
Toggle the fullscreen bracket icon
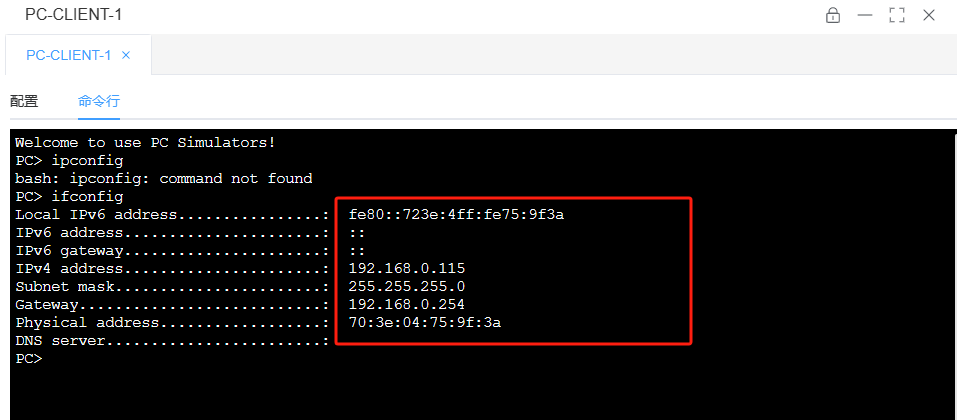(897, 15)
